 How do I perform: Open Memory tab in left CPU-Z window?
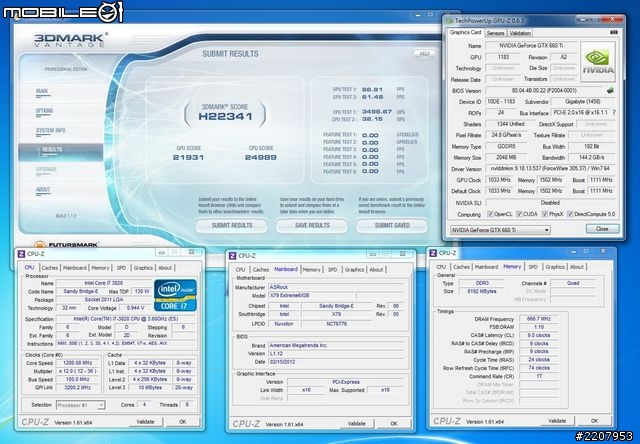[100, 268]
